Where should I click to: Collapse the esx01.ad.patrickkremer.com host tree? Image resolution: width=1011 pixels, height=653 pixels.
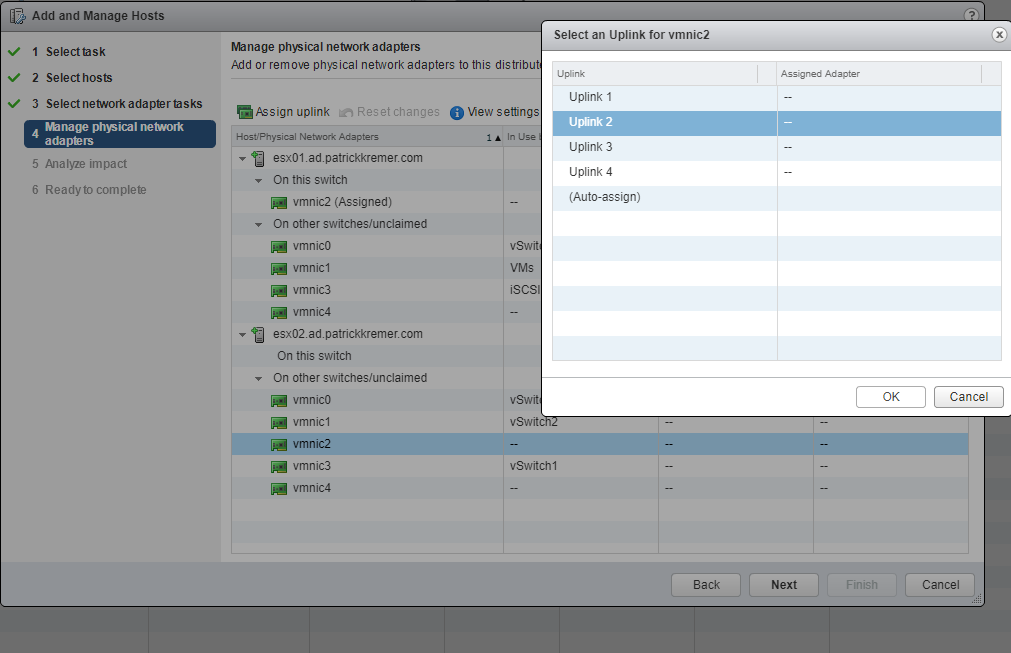point(242,158)
